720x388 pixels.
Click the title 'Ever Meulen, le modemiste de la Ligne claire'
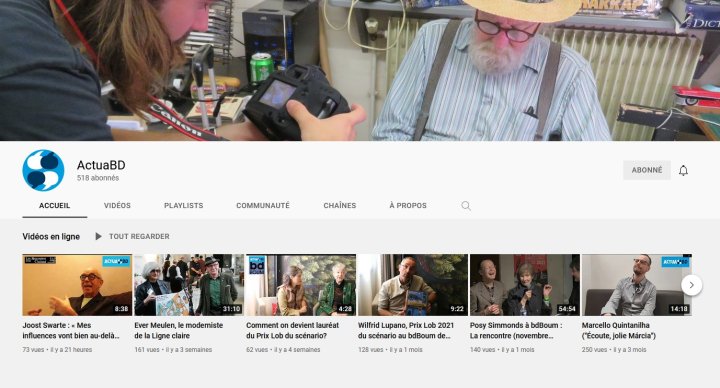pyautogui.click(x=179, y=331)
